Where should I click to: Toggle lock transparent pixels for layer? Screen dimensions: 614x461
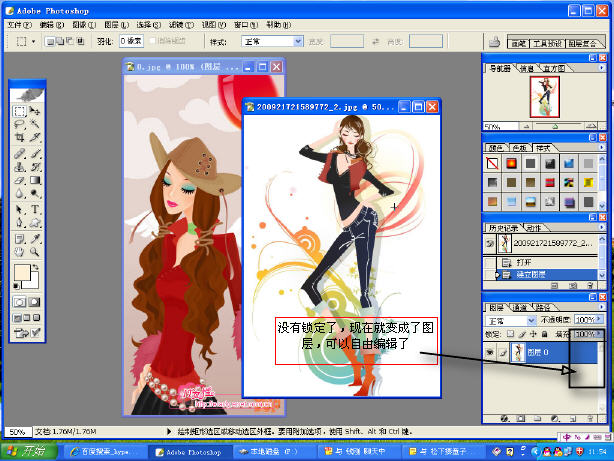click(510, 334)
